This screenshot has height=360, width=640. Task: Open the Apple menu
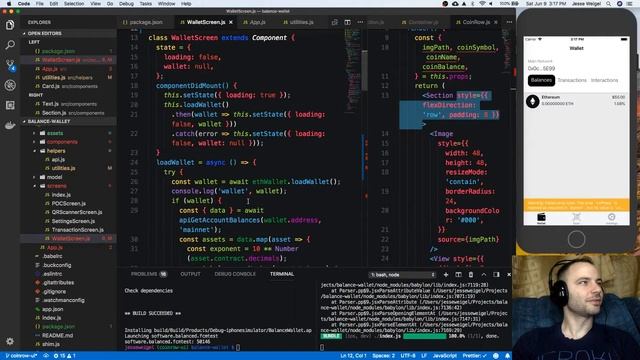click(x=9, y=4)
